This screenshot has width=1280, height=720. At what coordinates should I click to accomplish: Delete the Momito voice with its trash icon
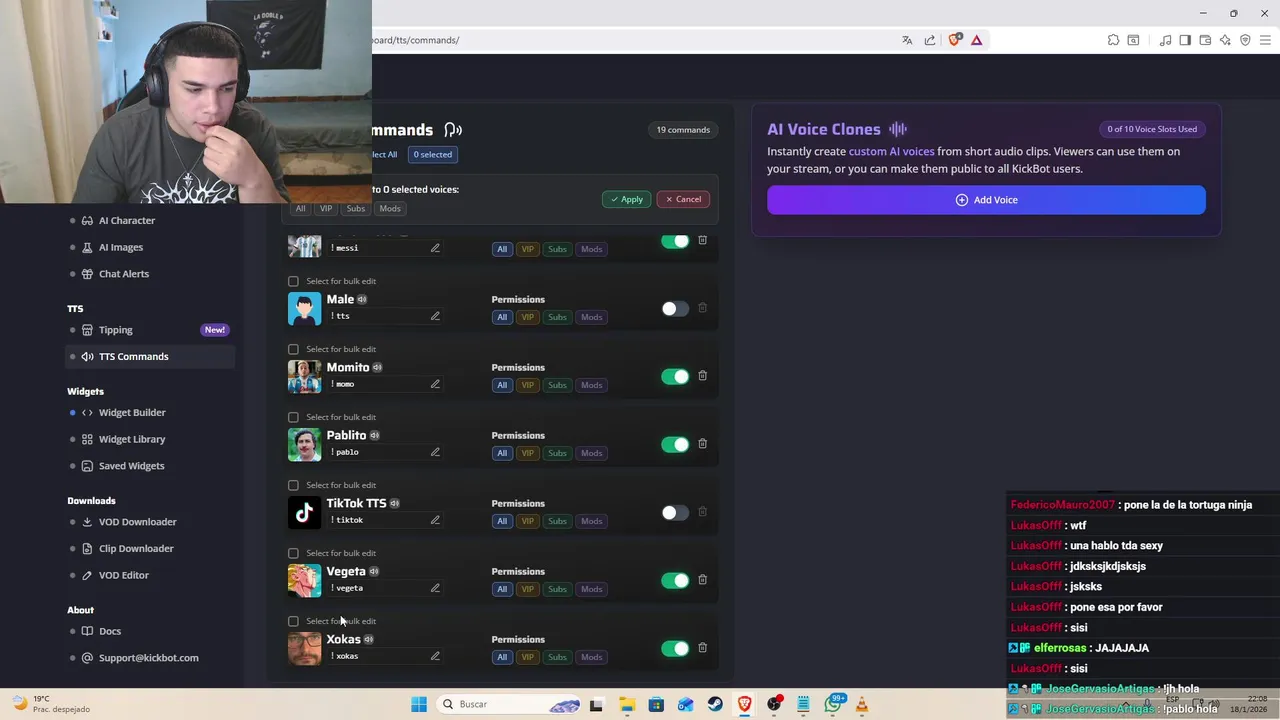(702, 376)
